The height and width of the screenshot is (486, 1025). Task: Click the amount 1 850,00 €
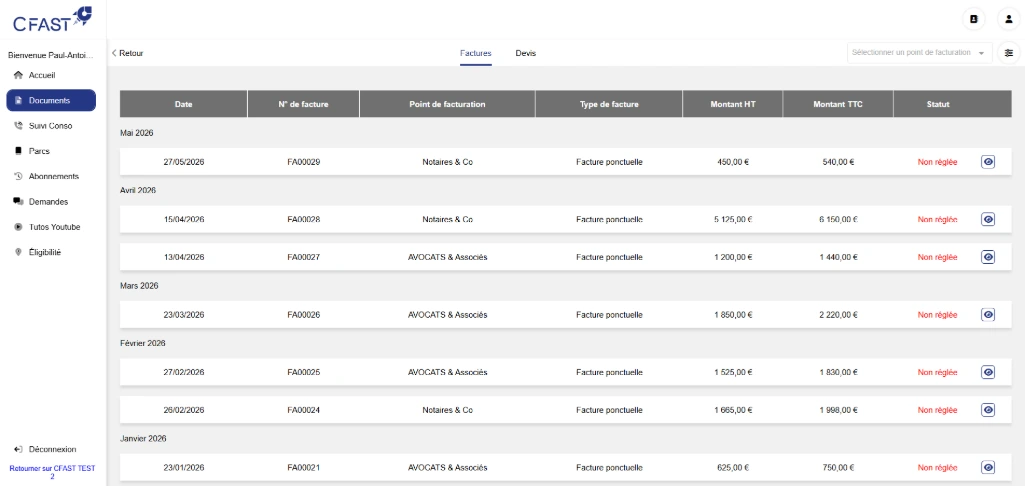coord(733,315)
